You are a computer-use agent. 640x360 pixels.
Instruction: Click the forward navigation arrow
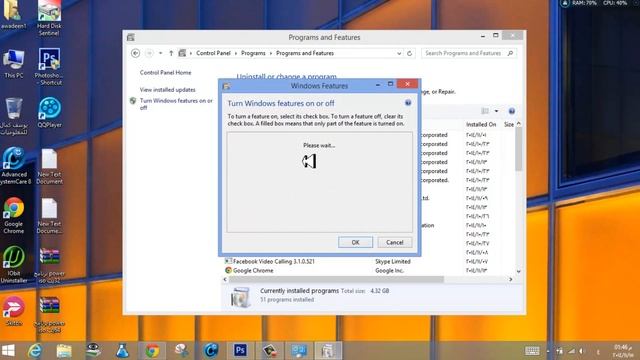(149, 53)
